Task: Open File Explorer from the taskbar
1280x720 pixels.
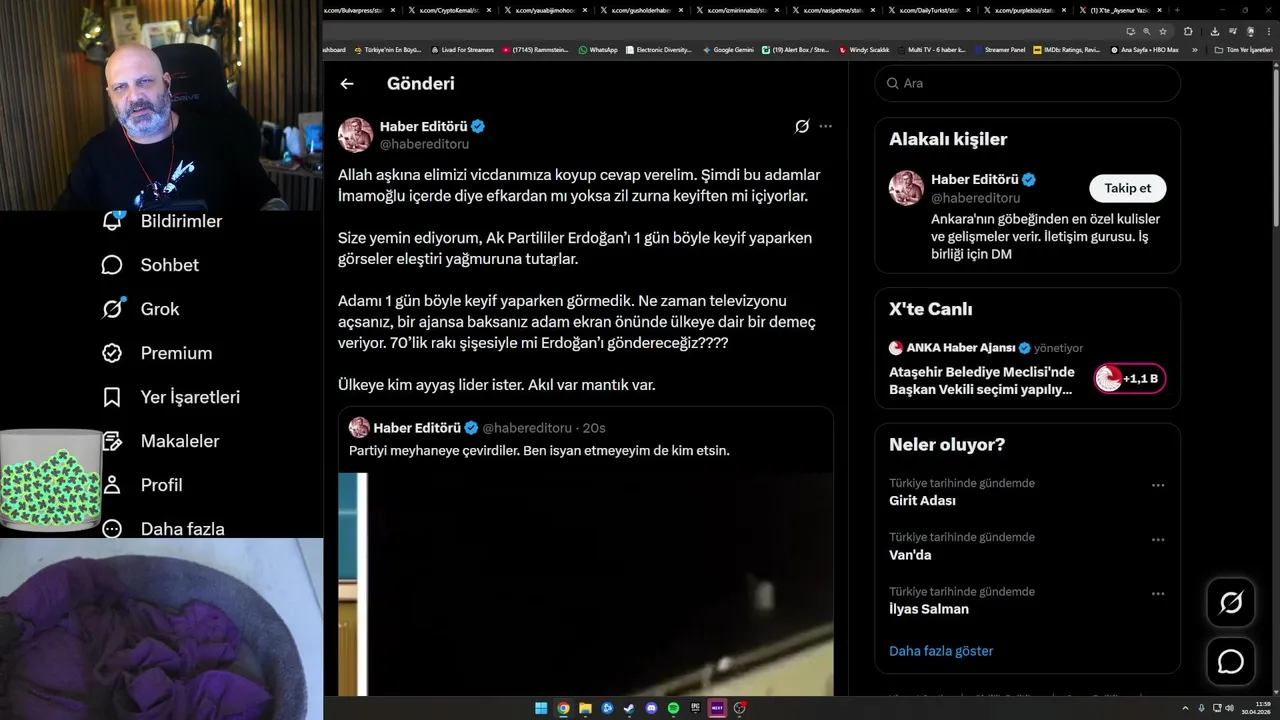Action: pyautogui.click(x=585, y=708)
